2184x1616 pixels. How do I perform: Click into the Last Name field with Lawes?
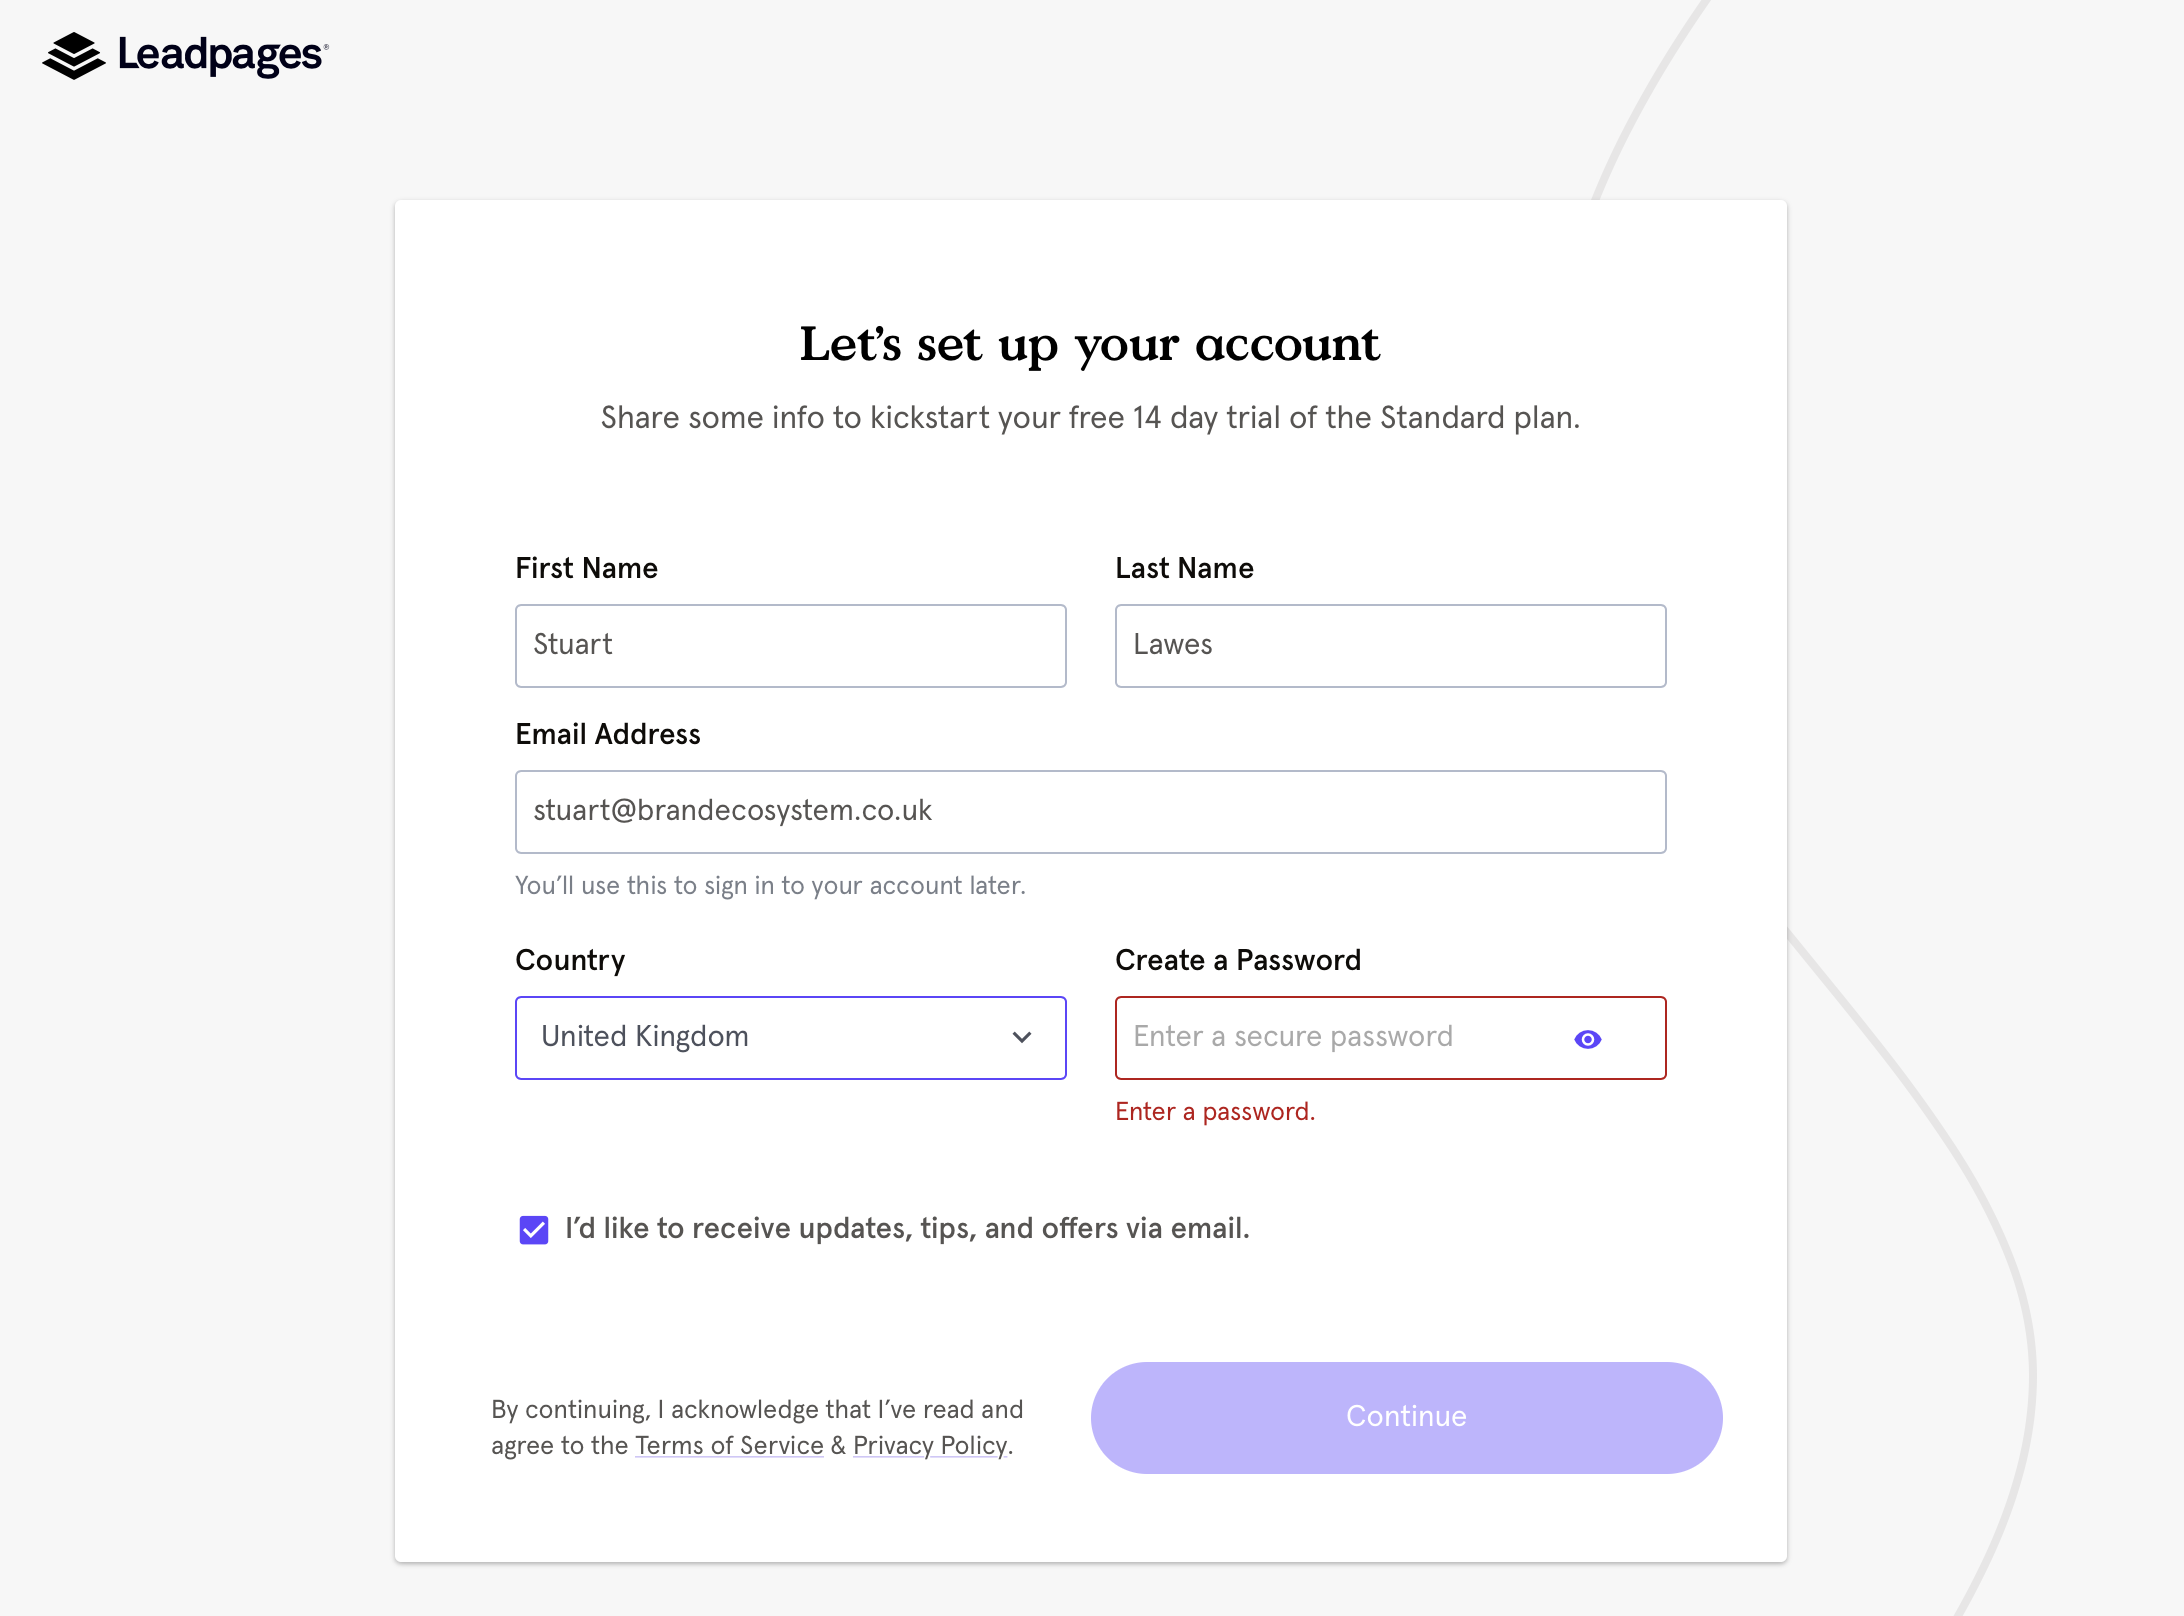1390,645
